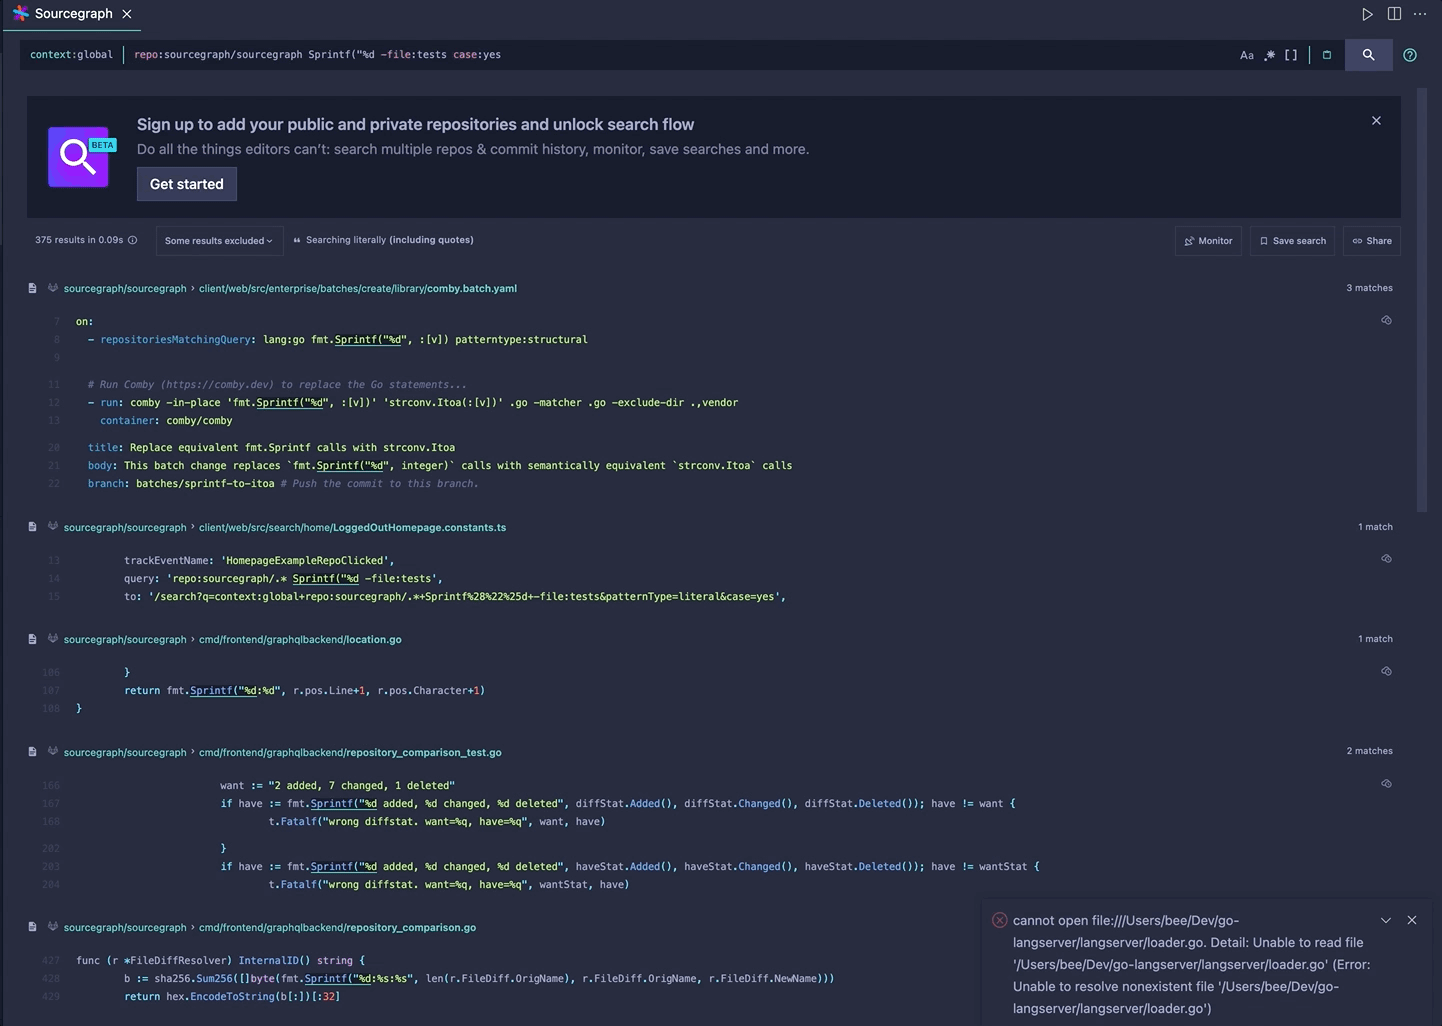Click the Save search button

[x=1292, y=241]
